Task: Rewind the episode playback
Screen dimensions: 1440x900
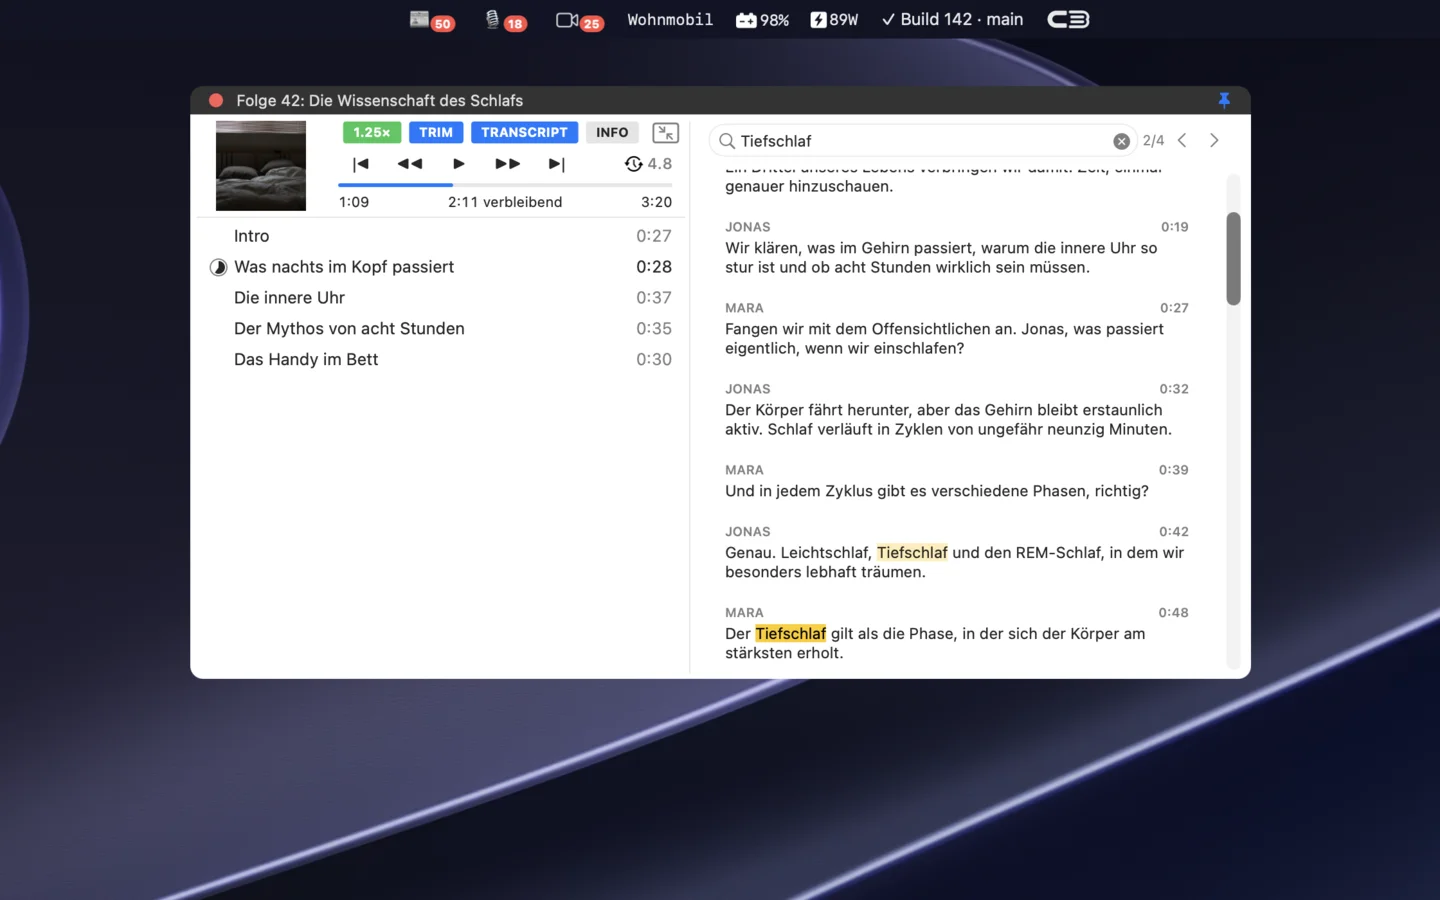Action: [x=410, y=164]
